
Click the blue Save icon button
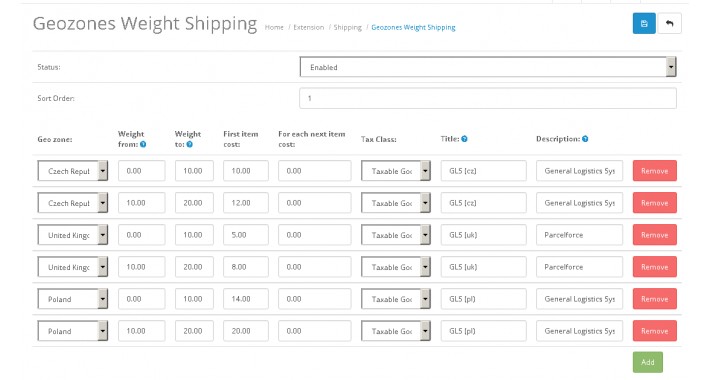(644, 23)
